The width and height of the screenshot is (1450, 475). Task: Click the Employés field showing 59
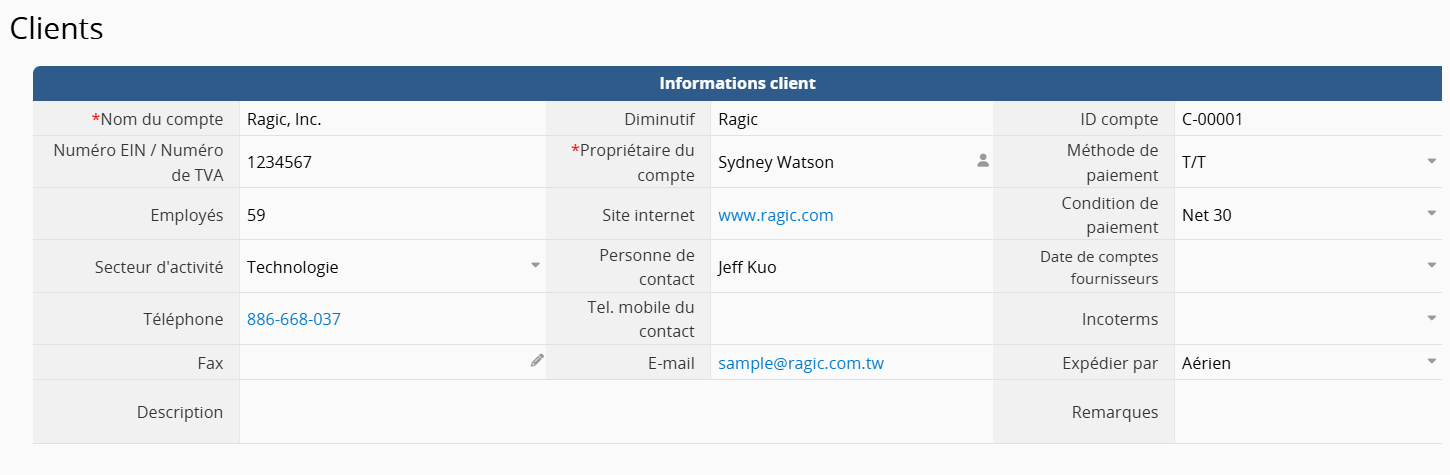390,214
